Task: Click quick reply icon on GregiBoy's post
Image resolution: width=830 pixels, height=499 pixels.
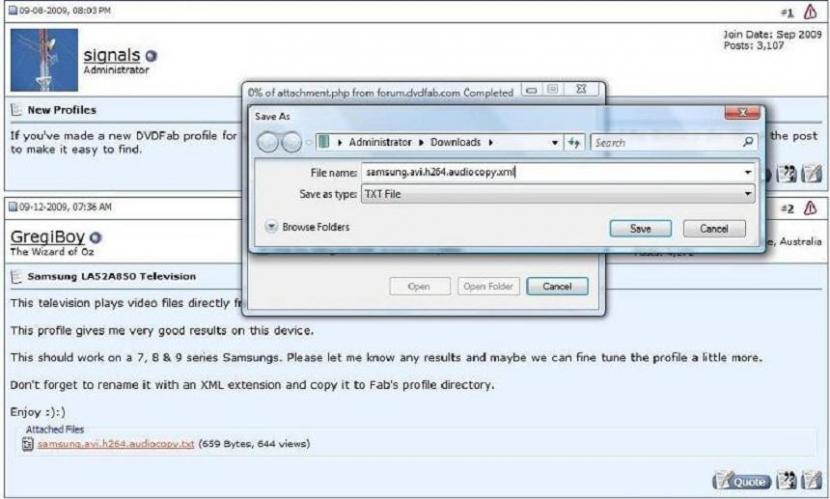Action: point(811,480)
